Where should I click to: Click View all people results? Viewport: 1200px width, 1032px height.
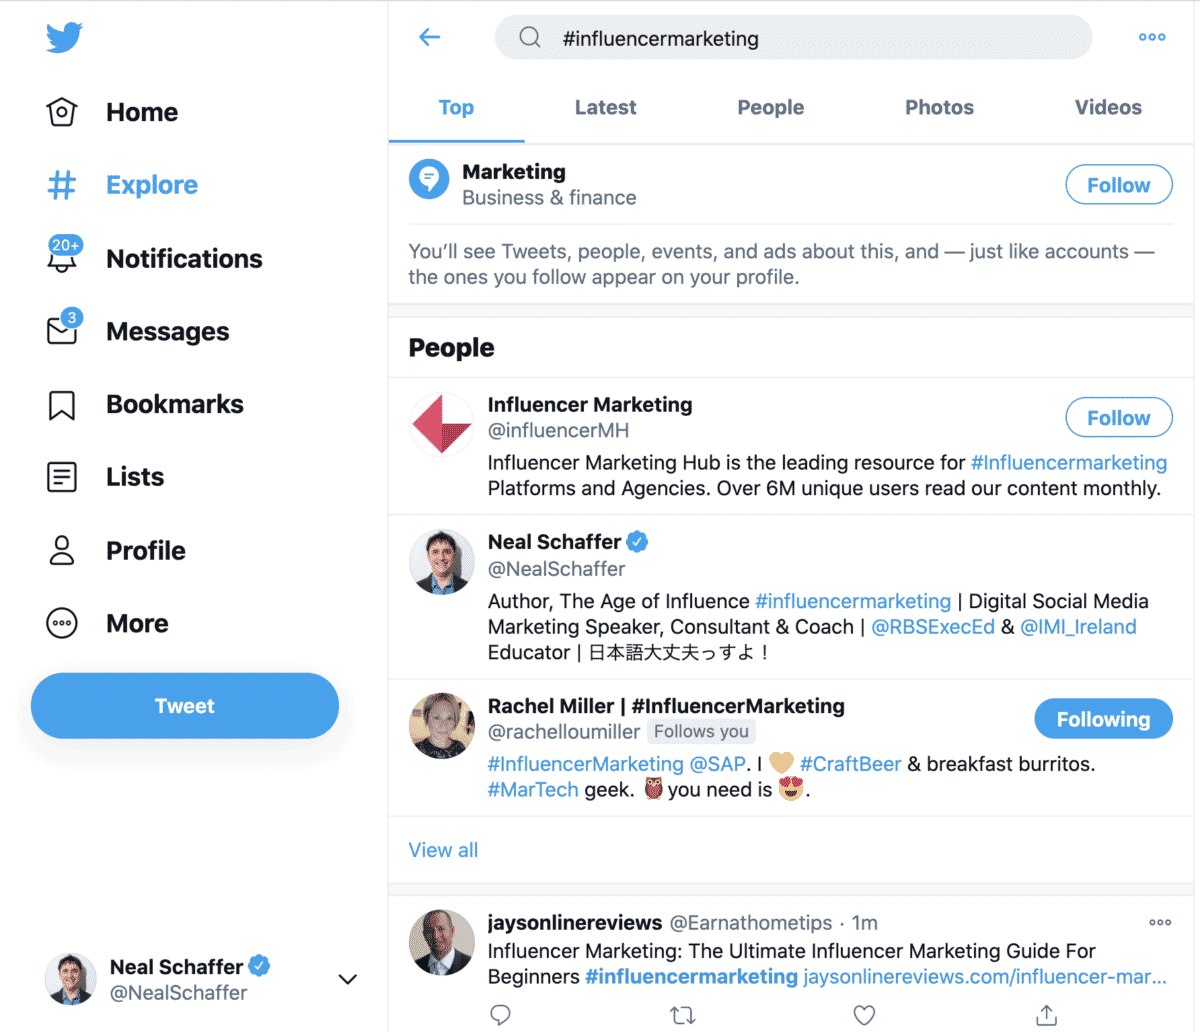click(x=443, y=849)
